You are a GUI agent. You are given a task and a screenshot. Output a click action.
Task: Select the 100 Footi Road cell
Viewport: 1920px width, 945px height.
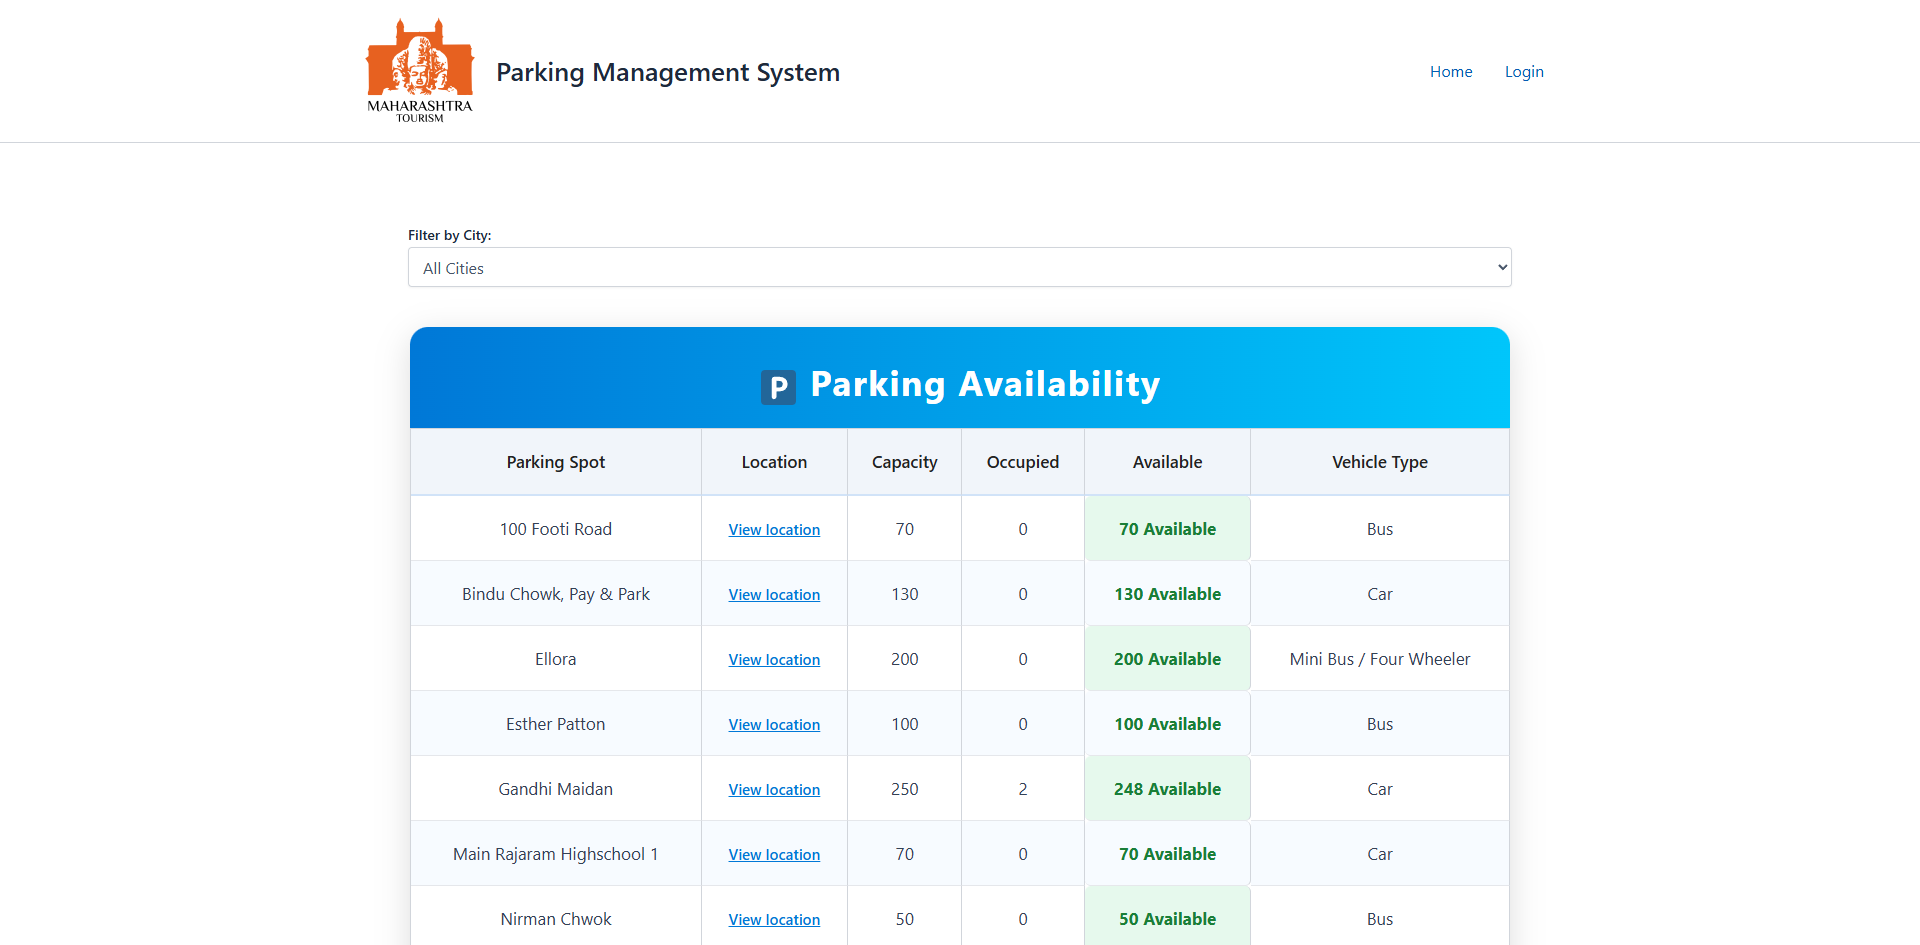click(x=556, y=529)
